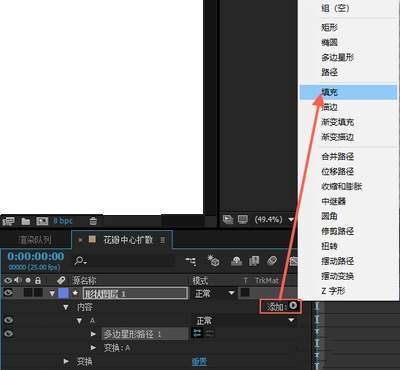Screen dimensions: 400x370
Task: Click 模式 mode column header
Action: tap(200, 280)
